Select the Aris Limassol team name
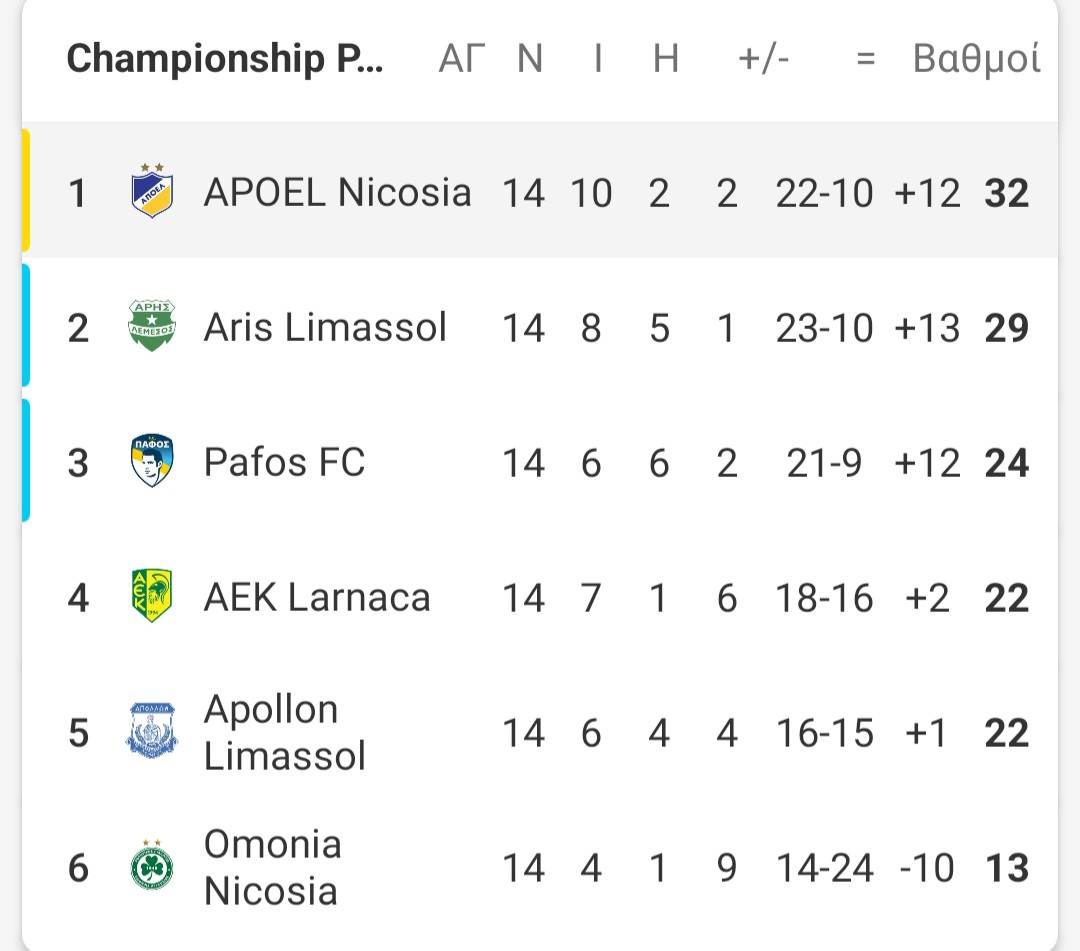This screenshot has width=1080, height=951. point(325,327)
